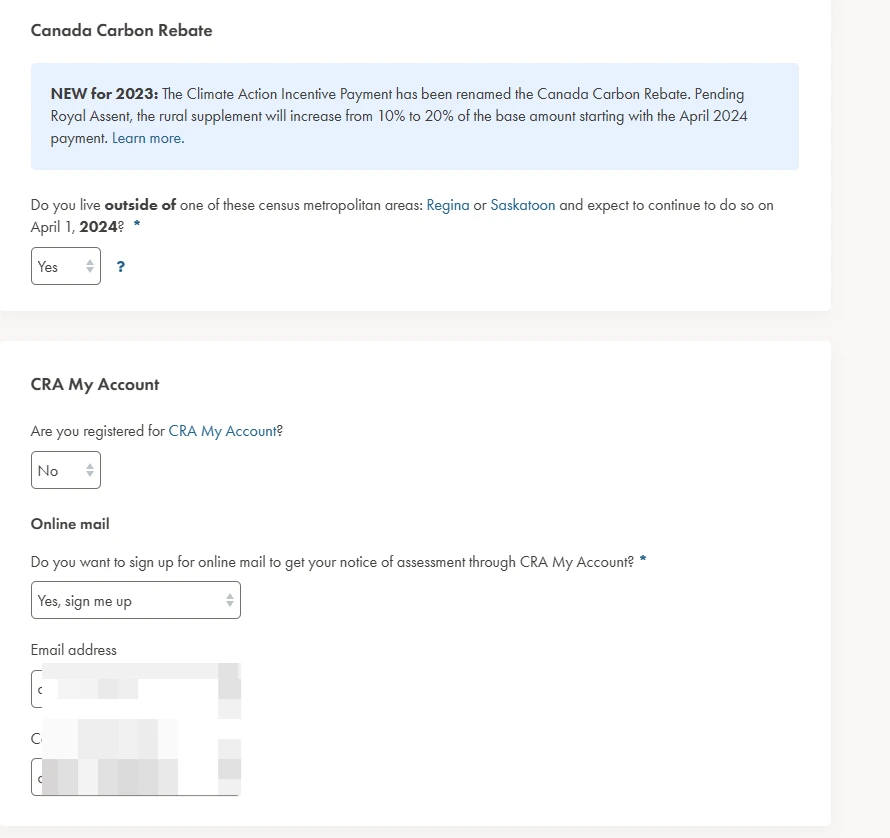Select the Canada Carbon Rebate heading
Viewport: 890px width, 838px height.
[x=121, y=30]
